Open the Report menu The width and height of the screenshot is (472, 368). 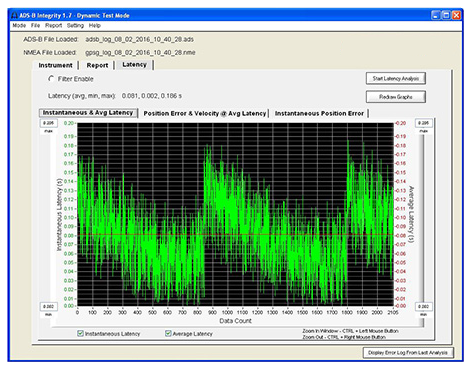(54, 26)
